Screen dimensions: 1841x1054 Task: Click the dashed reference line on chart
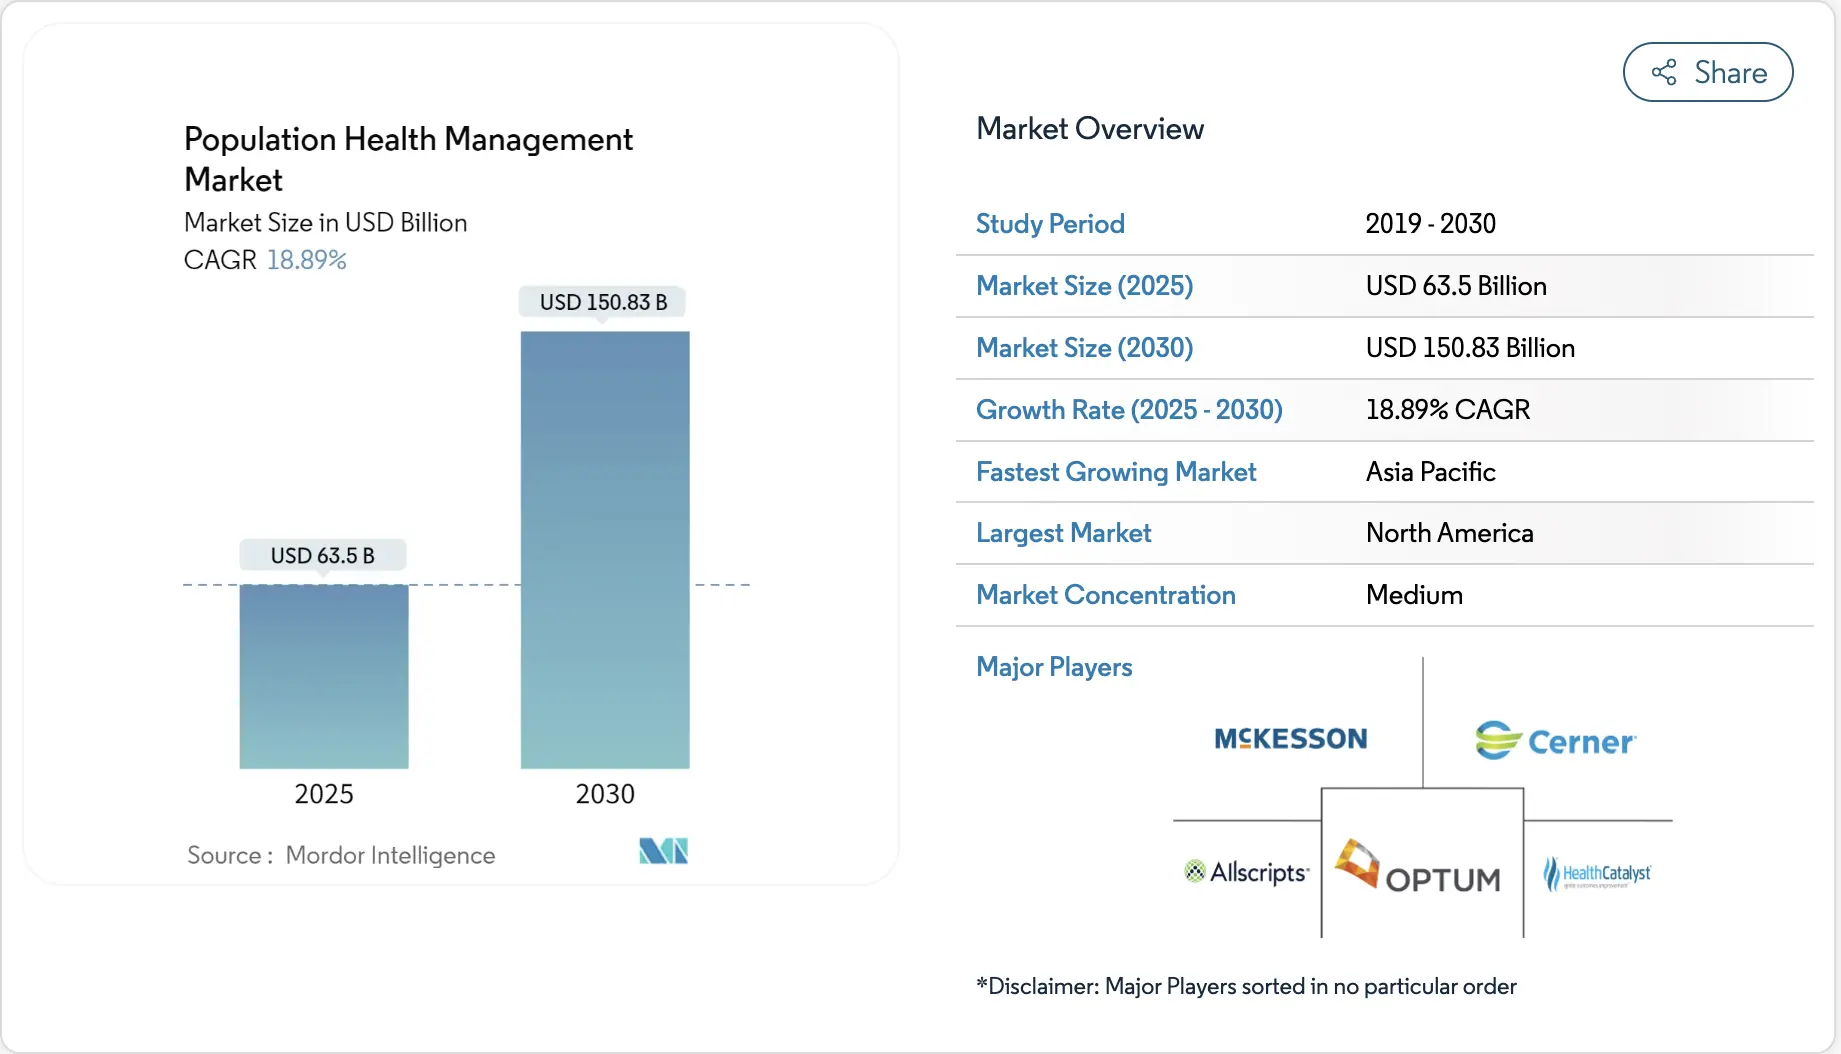pos(460,585)
